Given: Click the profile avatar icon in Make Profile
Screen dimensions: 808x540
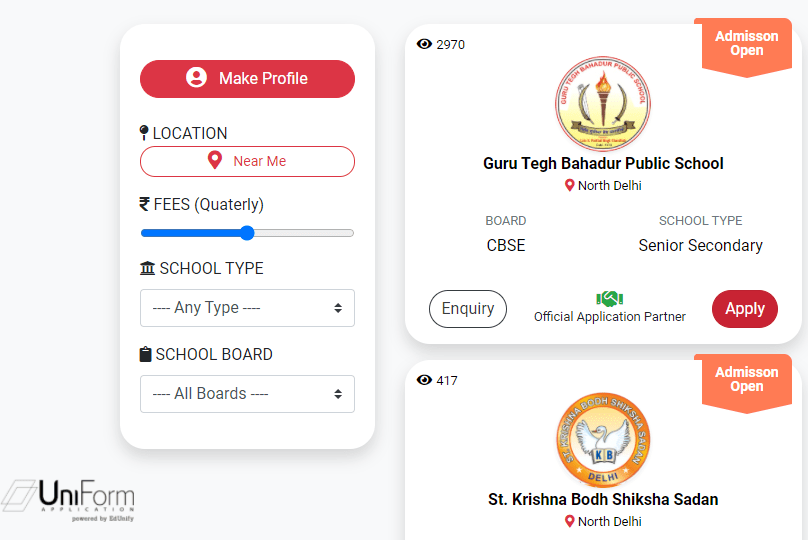Looking at the screenshot, I should (196, 78).
